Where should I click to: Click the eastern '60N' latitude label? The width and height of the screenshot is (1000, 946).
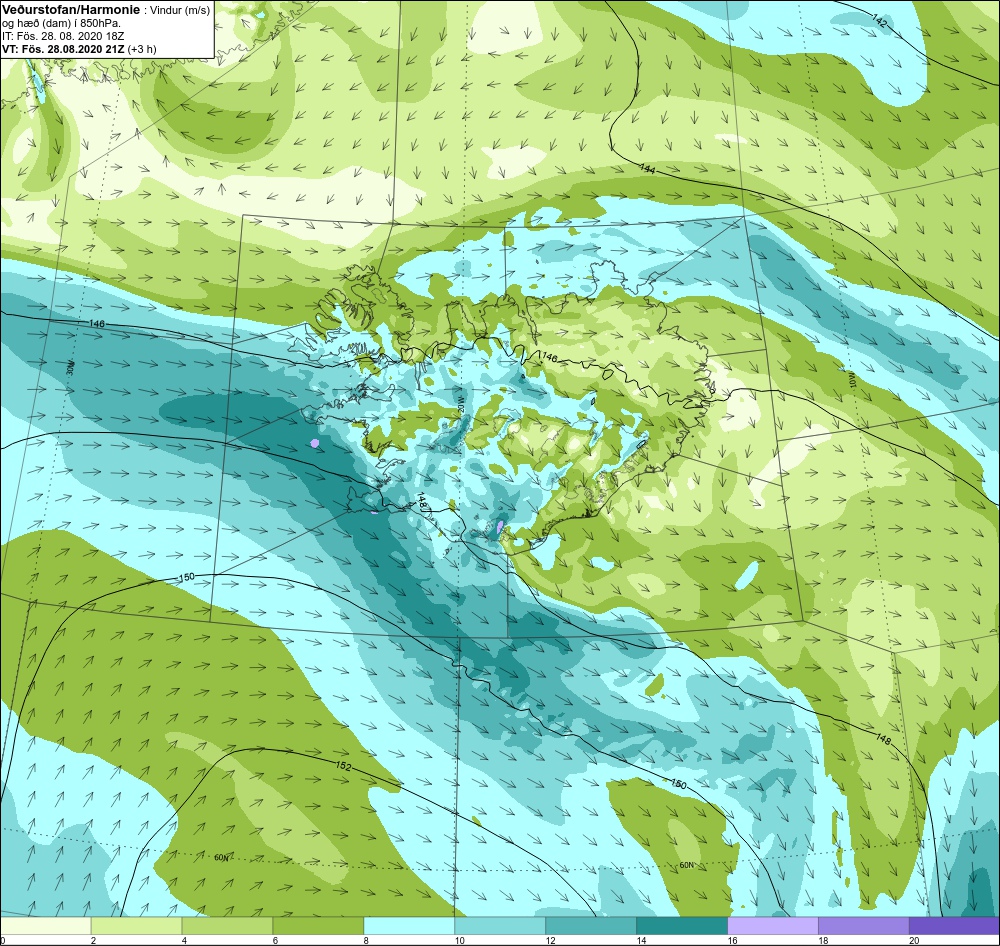(686, 865)
